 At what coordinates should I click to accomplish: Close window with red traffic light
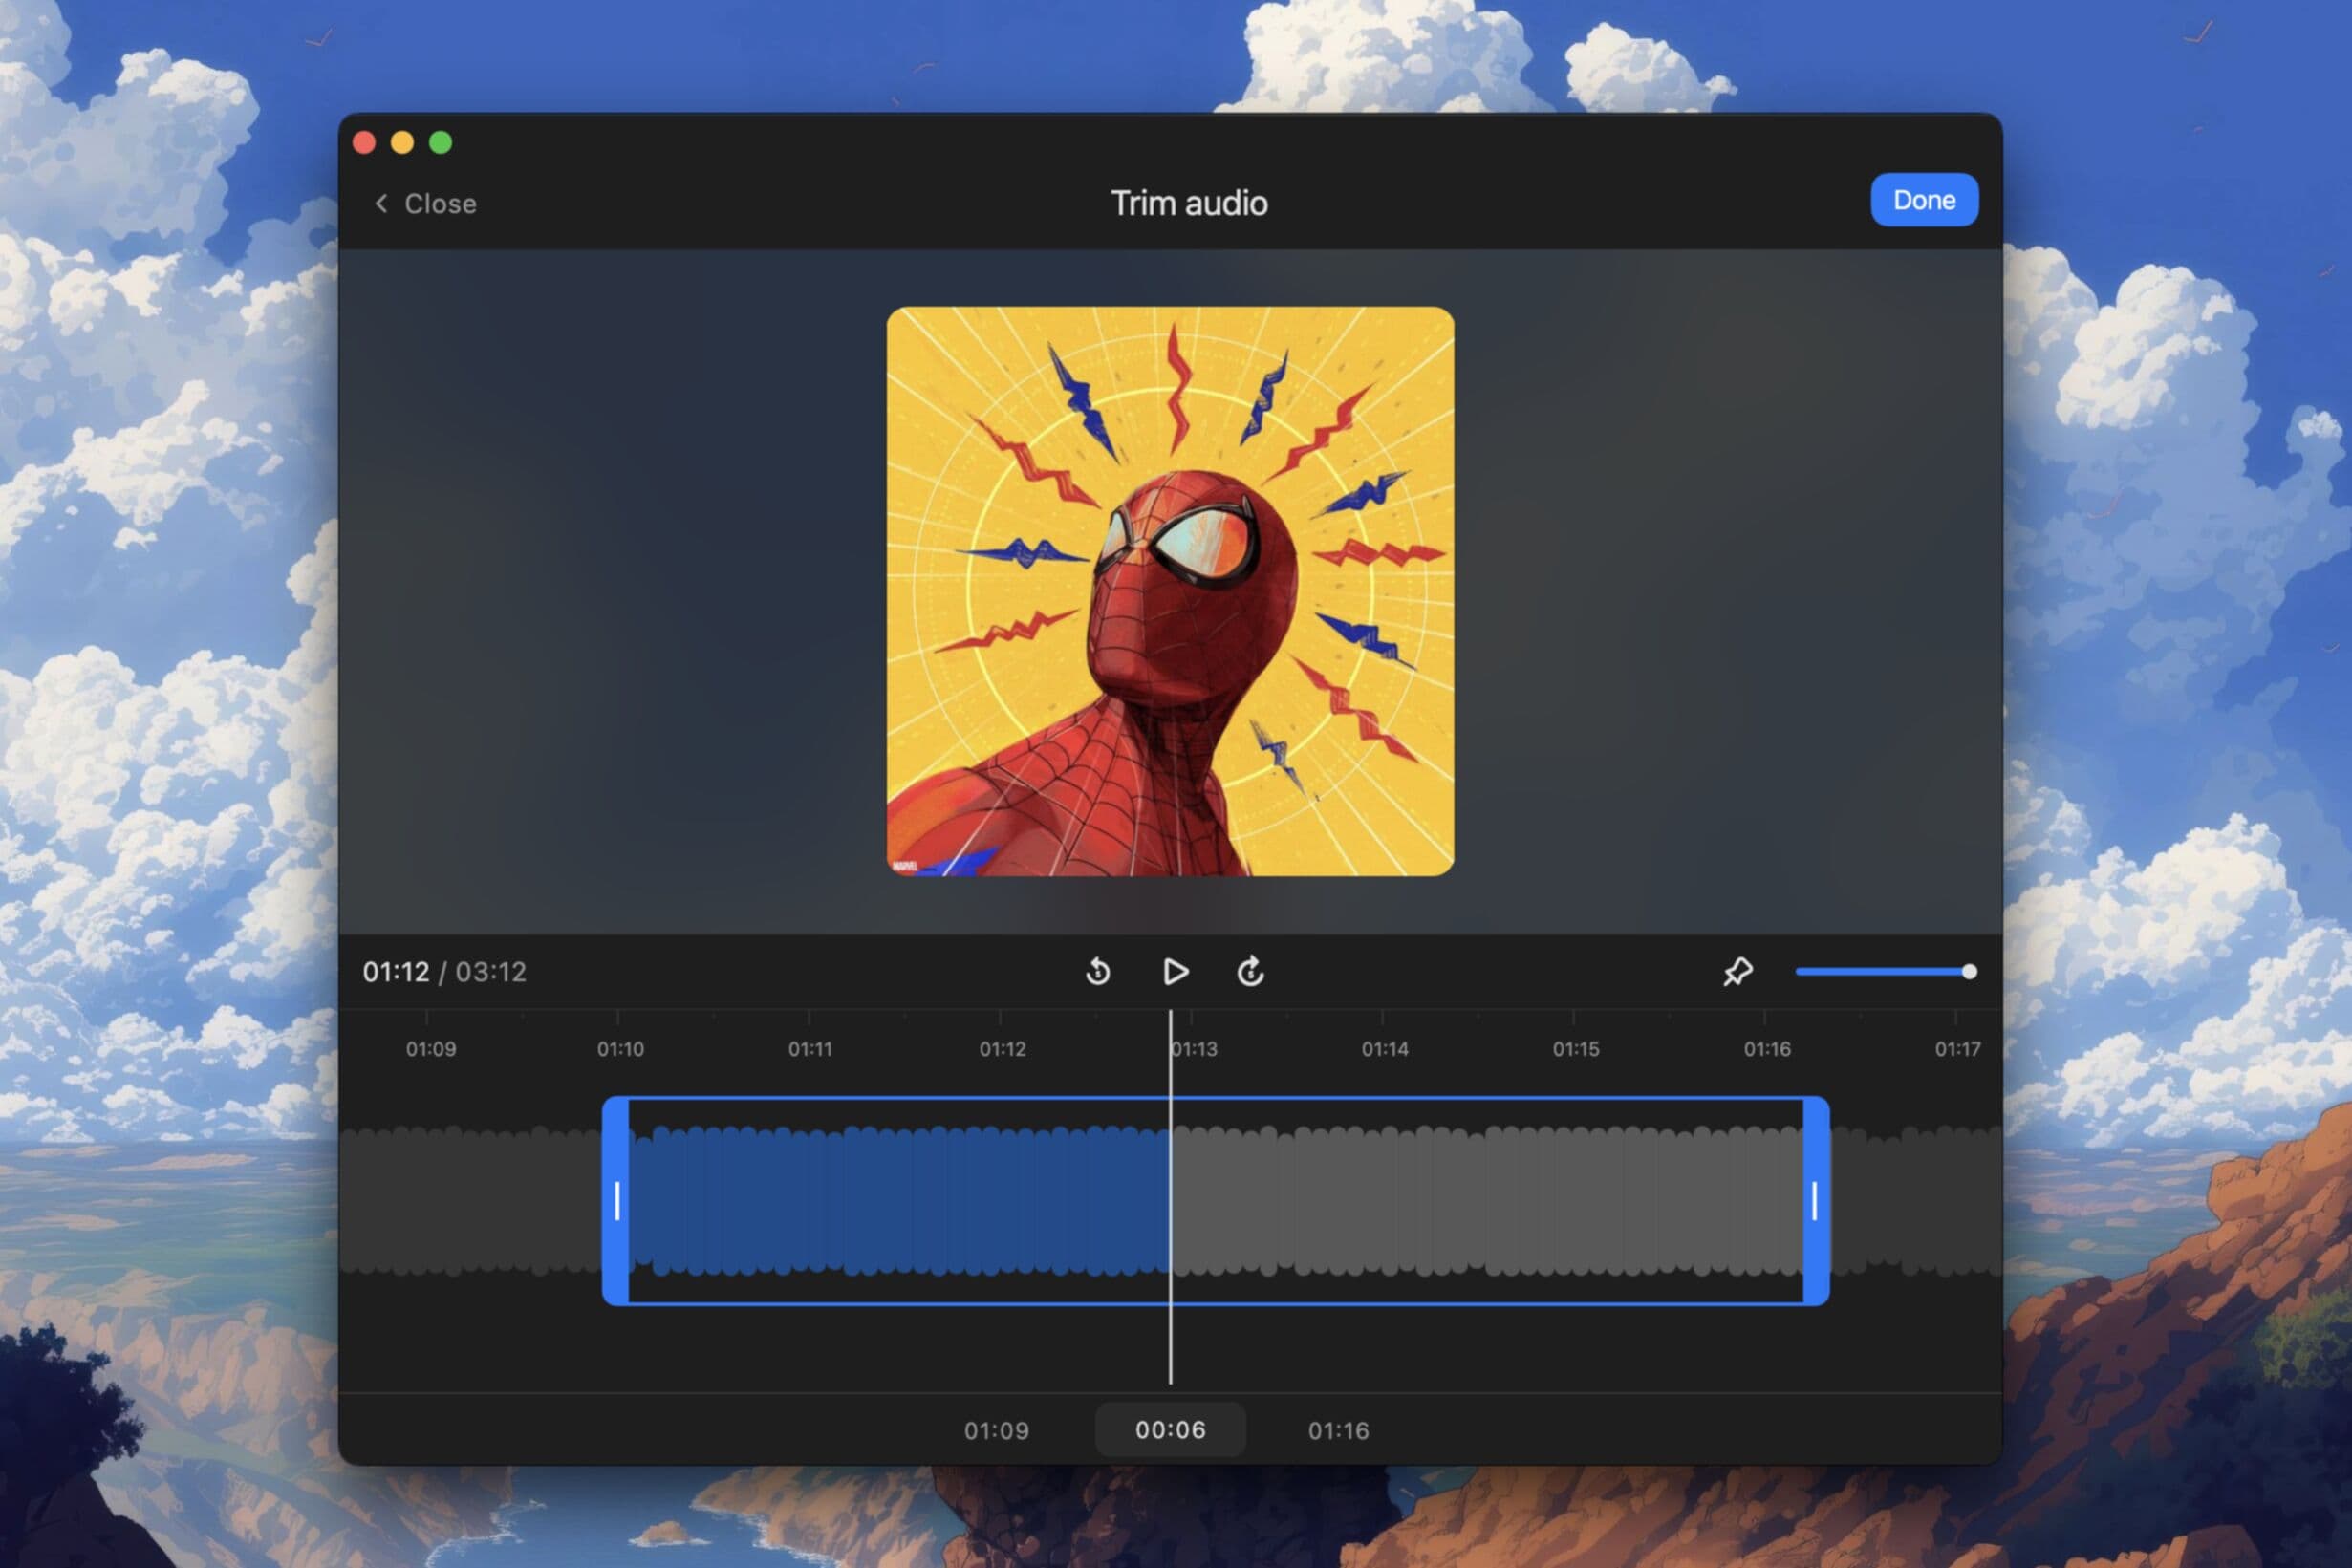(x=364, y=143)
